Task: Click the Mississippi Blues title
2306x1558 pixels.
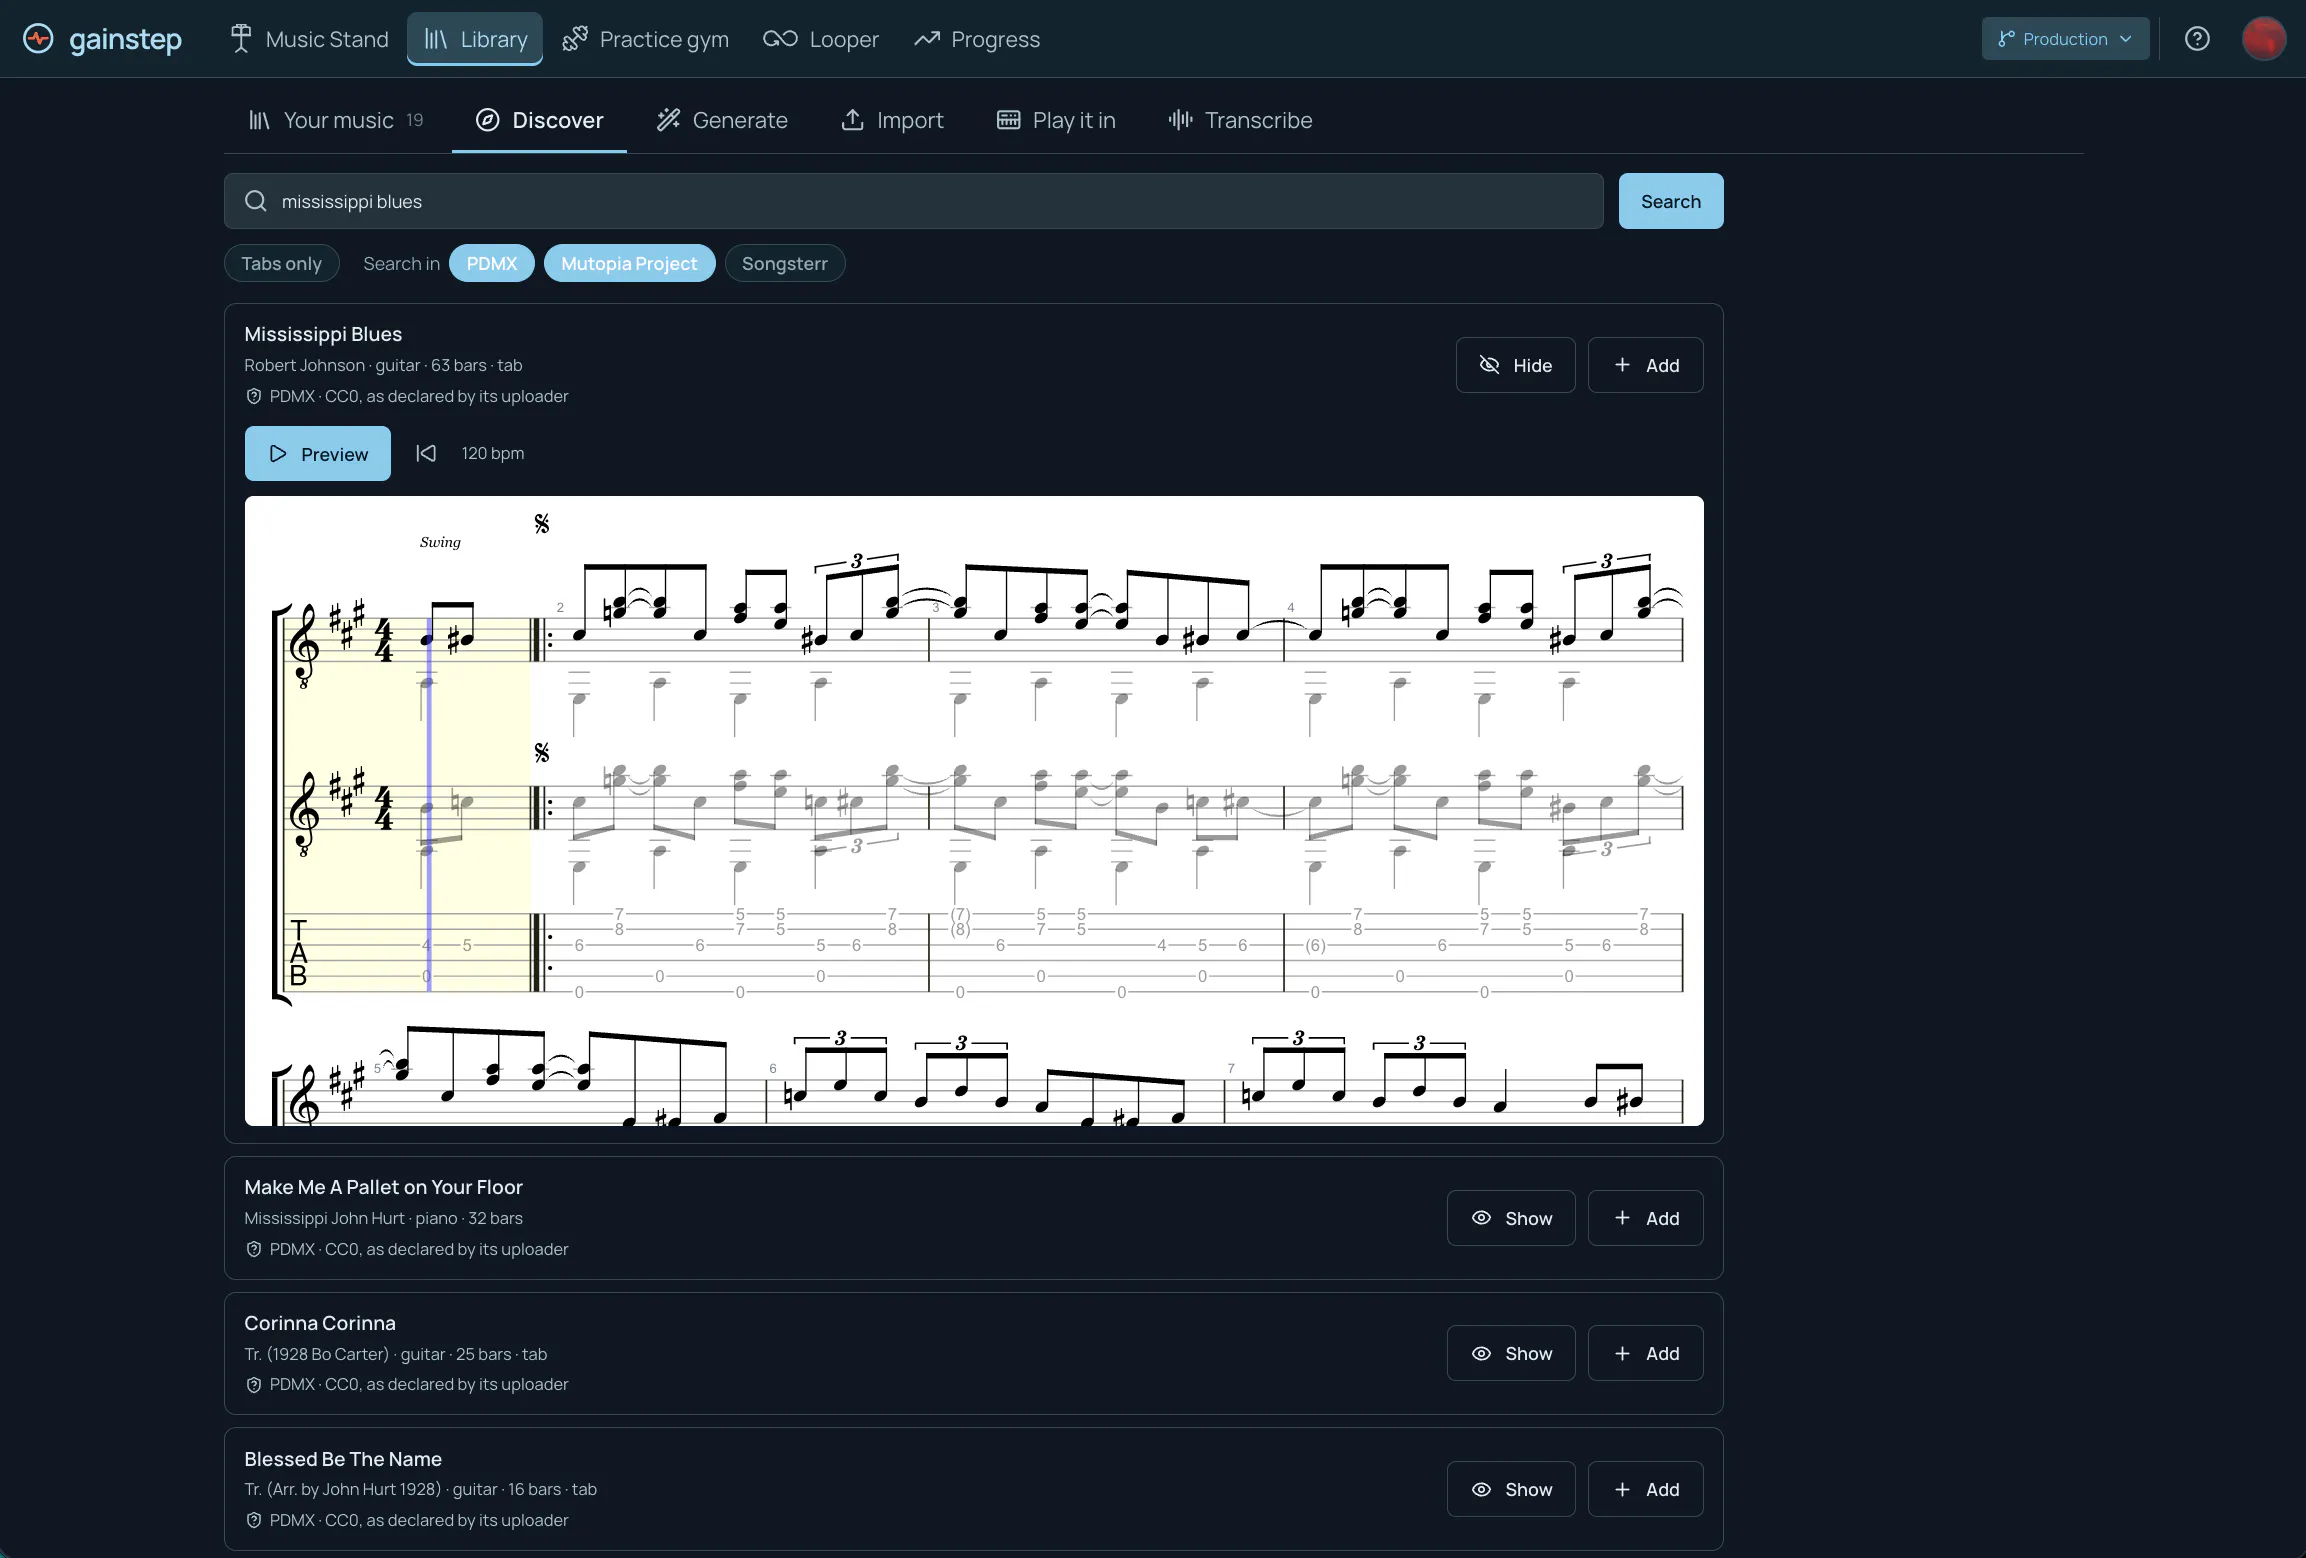Action: coord(323,334)
